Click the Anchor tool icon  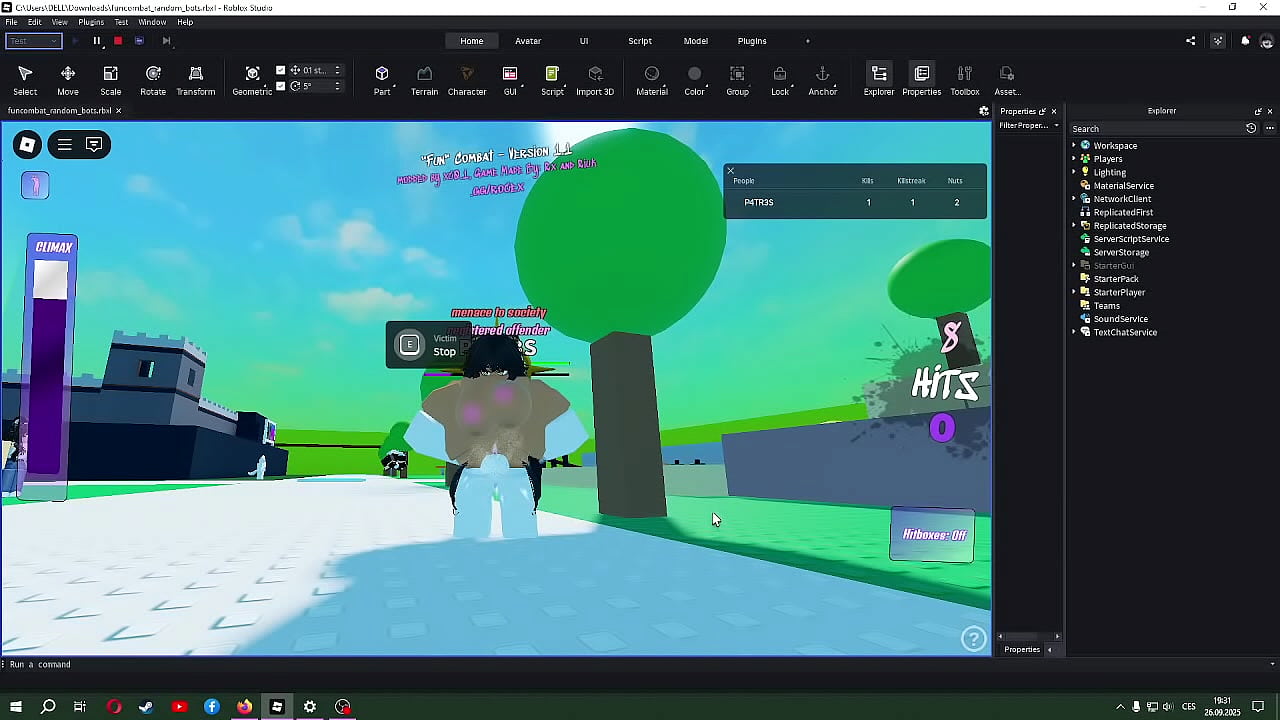[822, 79]
